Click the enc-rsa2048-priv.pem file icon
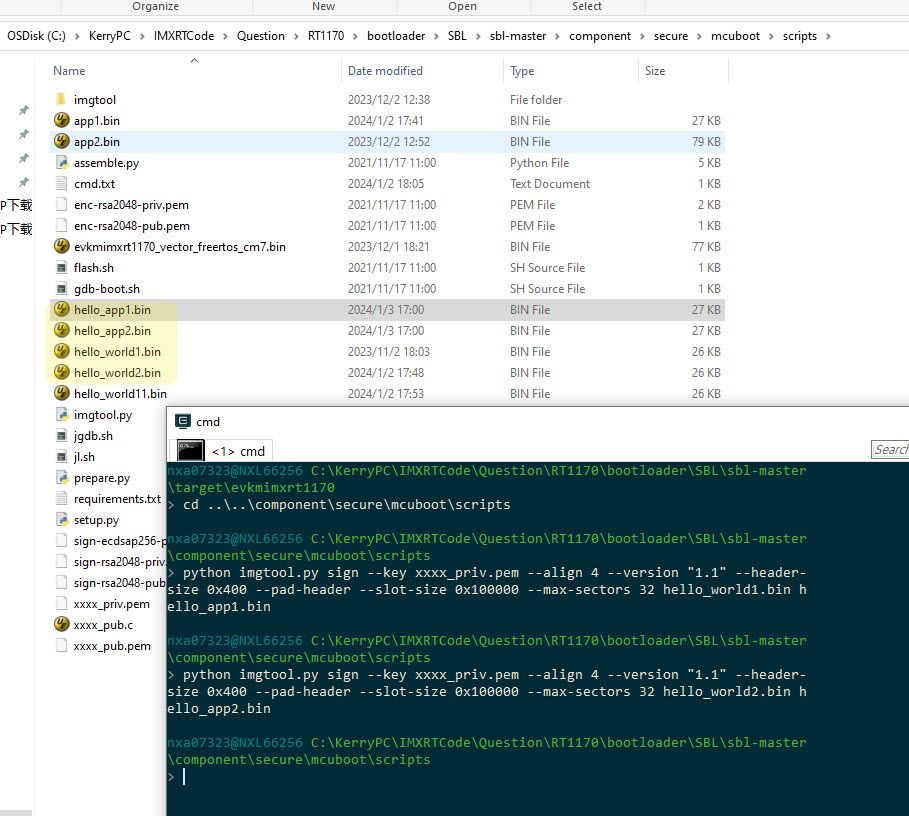This screenshot has width=909, height=816. coord(61,204)
